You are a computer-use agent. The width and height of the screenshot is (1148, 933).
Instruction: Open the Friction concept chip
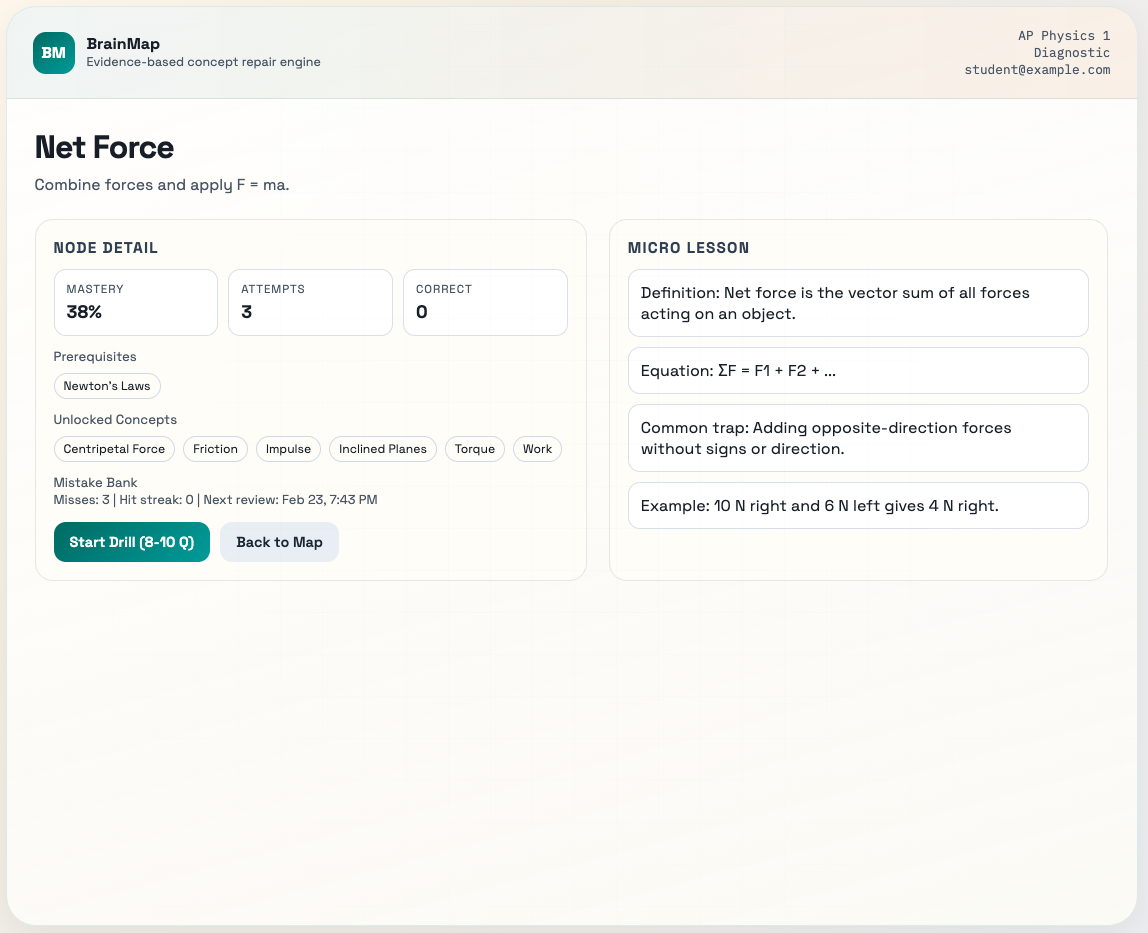tap(215, 449)
